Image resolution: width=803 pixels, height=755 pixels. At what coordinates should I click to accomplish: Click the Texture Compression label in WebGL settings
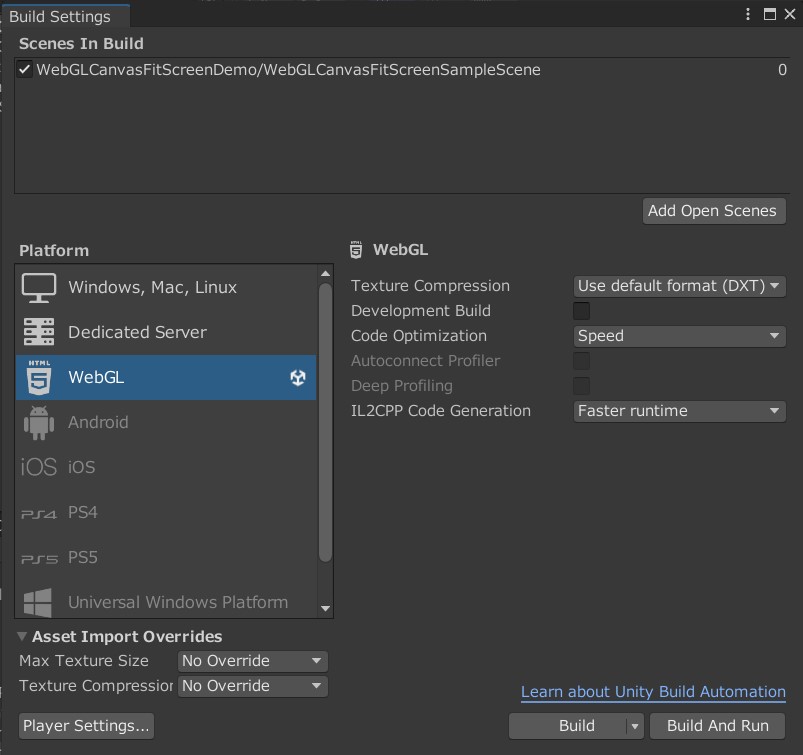click(x=430, y=286)
